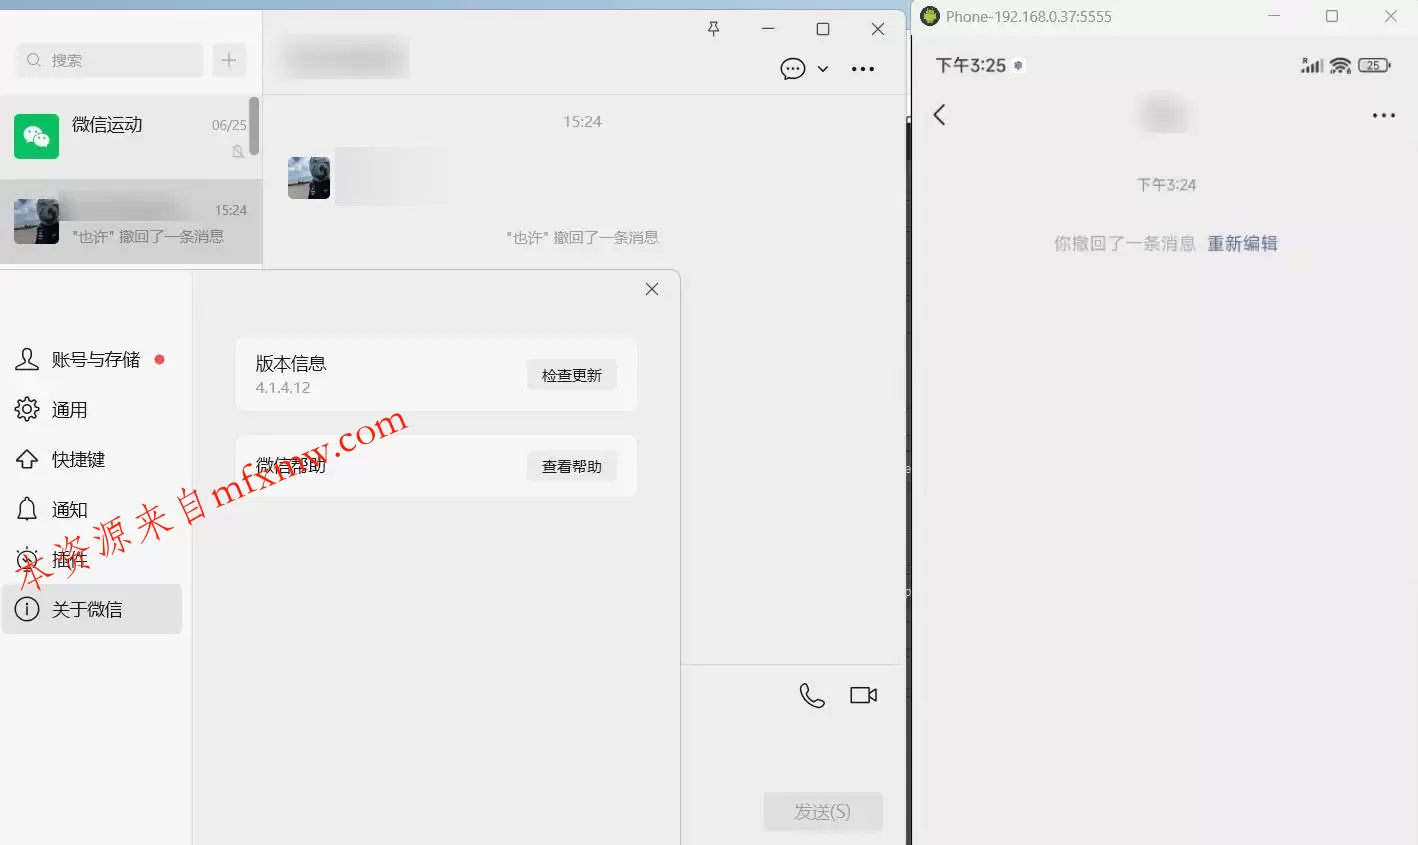Click the 下午3:25 time in phone status bar
Viewport: 1418px width, 845px height.
971,66
